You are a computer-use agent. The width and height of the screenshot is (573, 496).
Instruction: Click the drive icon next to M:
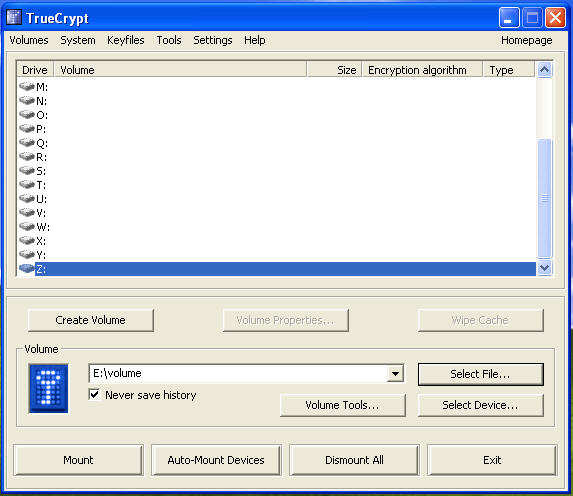[x=26, y=87]
